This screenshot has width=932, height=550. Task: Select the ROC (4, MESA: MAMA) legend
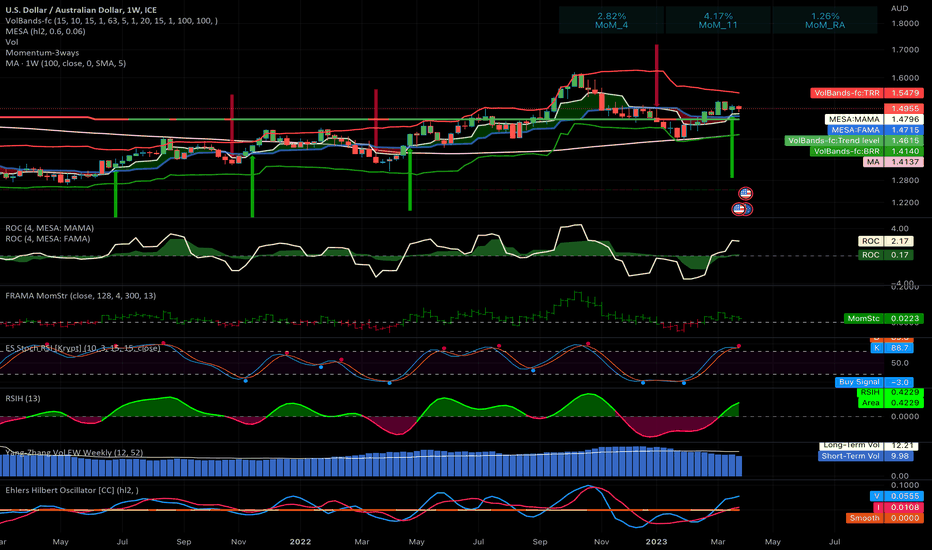tap(49, 228)
